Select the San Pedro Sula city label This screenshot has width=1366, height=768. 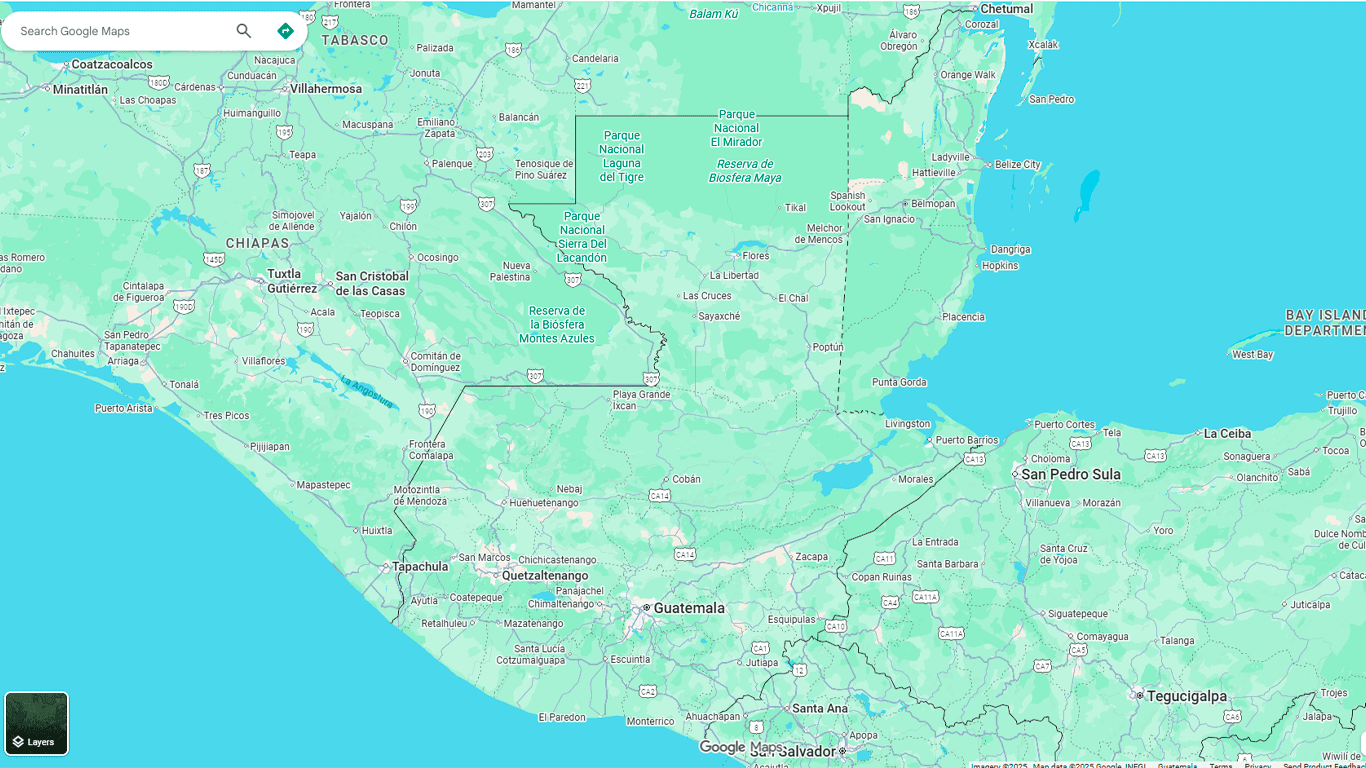tap(1071, 474)
